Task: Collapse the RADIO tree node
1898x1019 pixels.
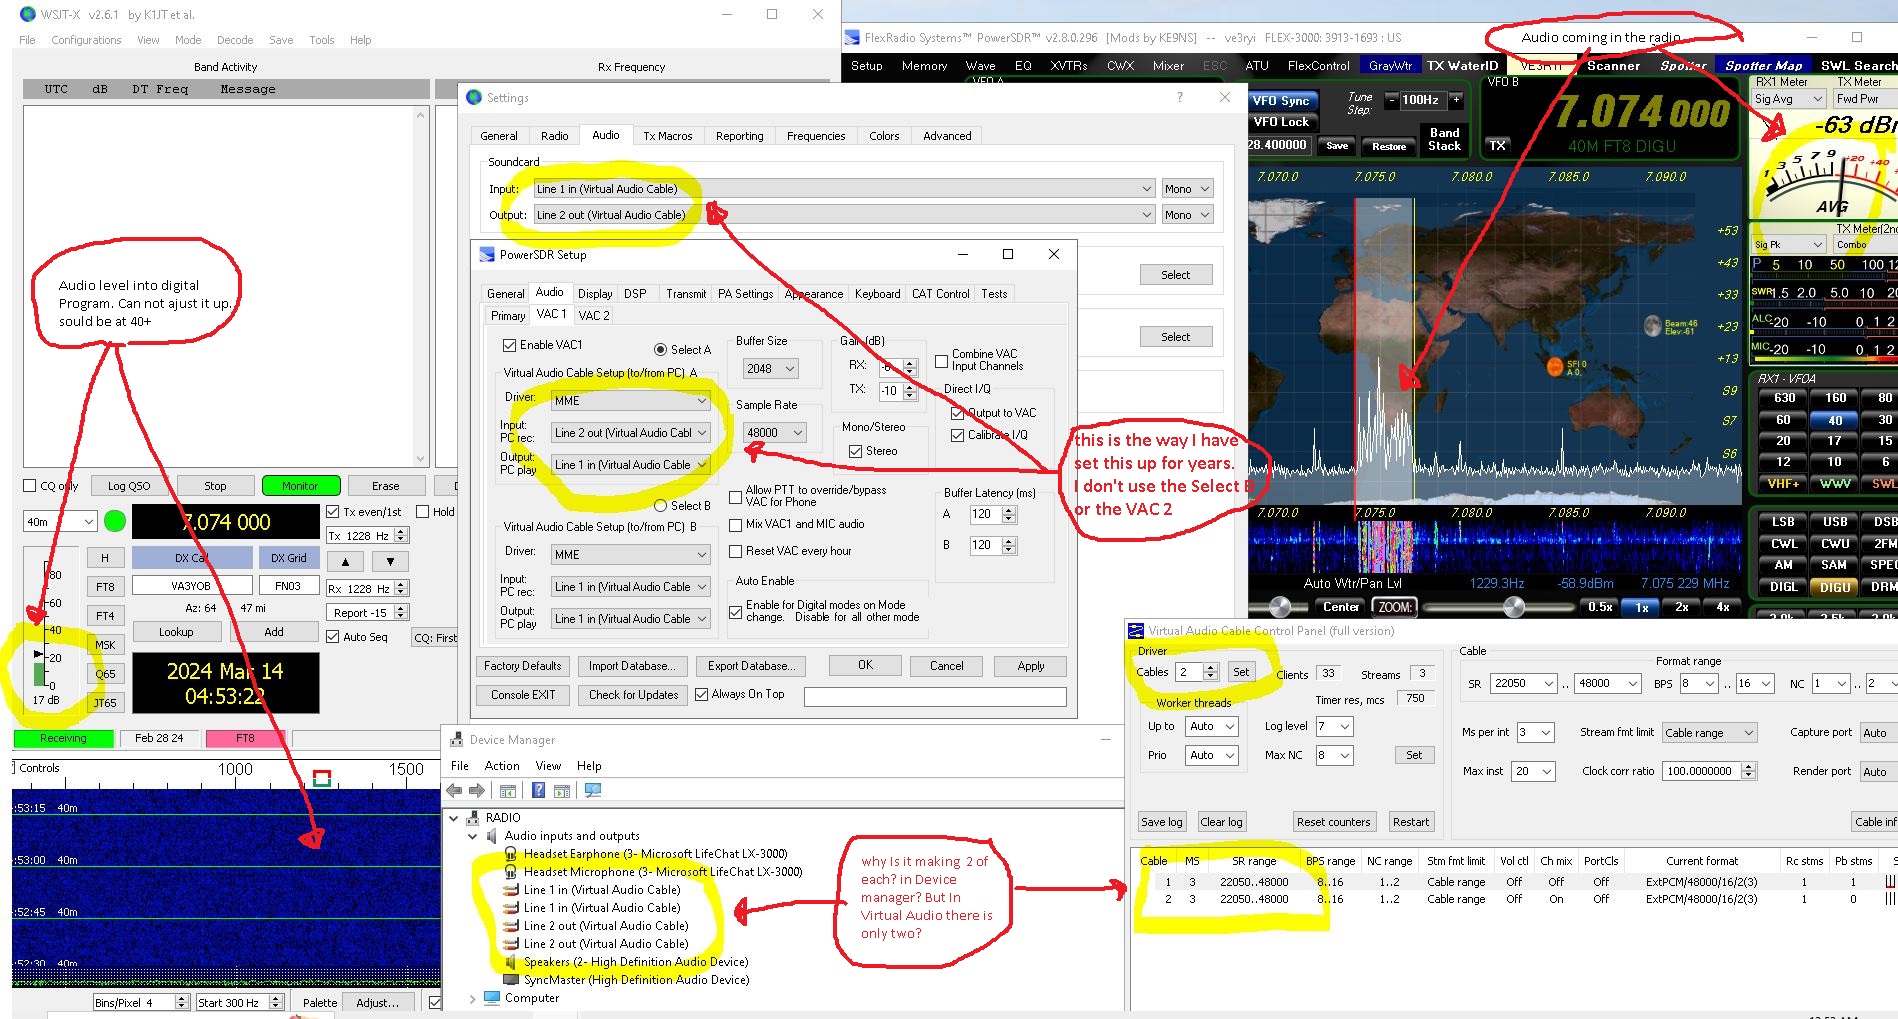Action: point(454,818)
